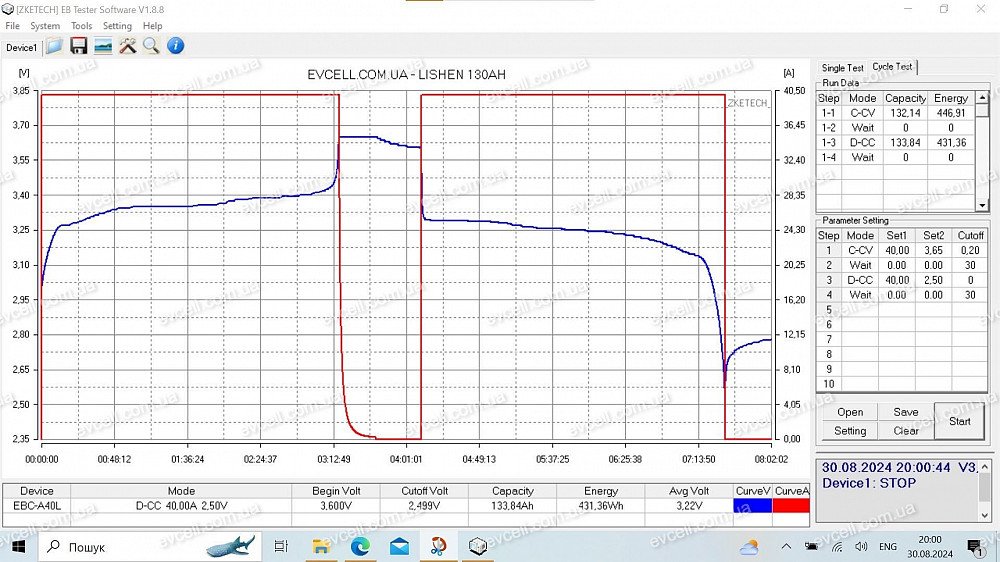Click Run Data scrollbar down arrow
The image size is (1000, 562).
(982, 205)
